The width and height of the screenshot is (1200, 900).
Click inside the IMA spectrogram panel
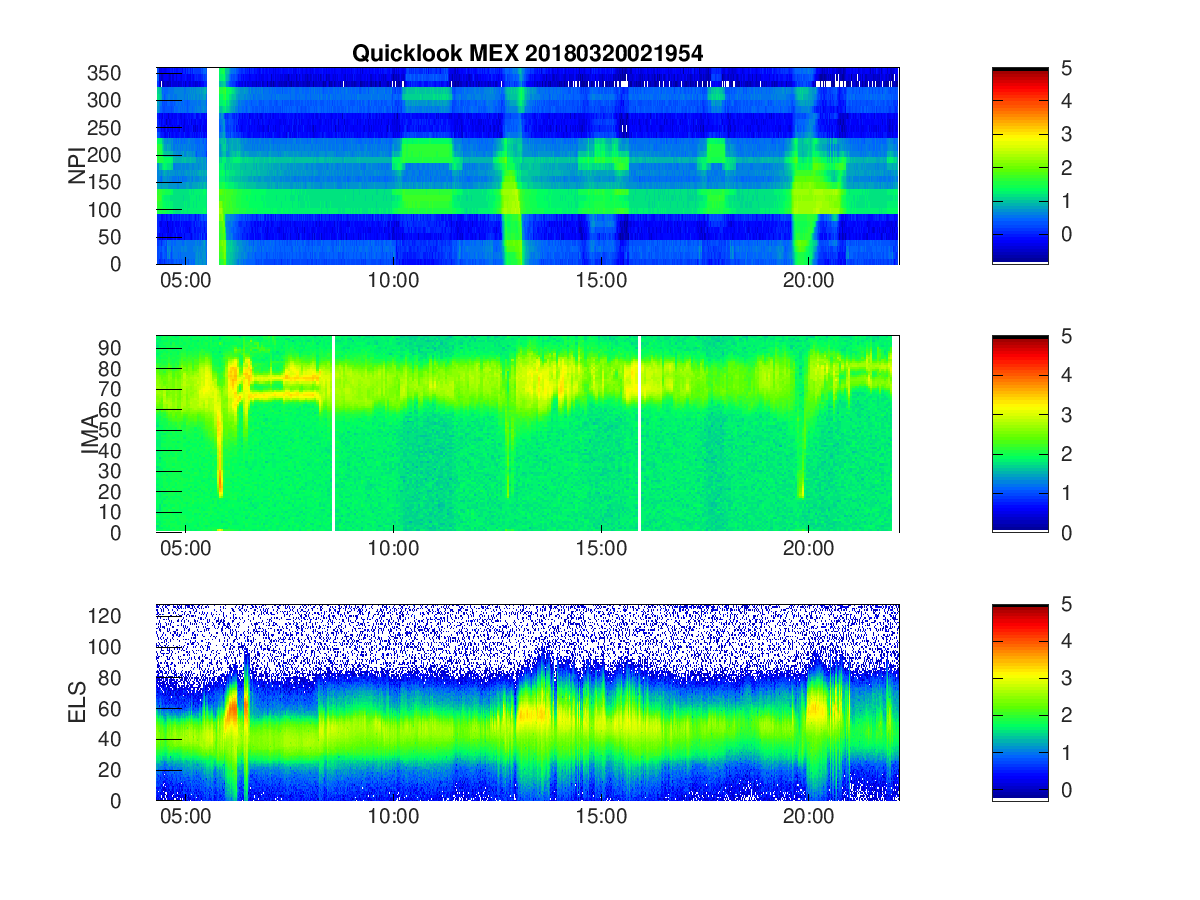pyautogui.click(x=528, y=434)
